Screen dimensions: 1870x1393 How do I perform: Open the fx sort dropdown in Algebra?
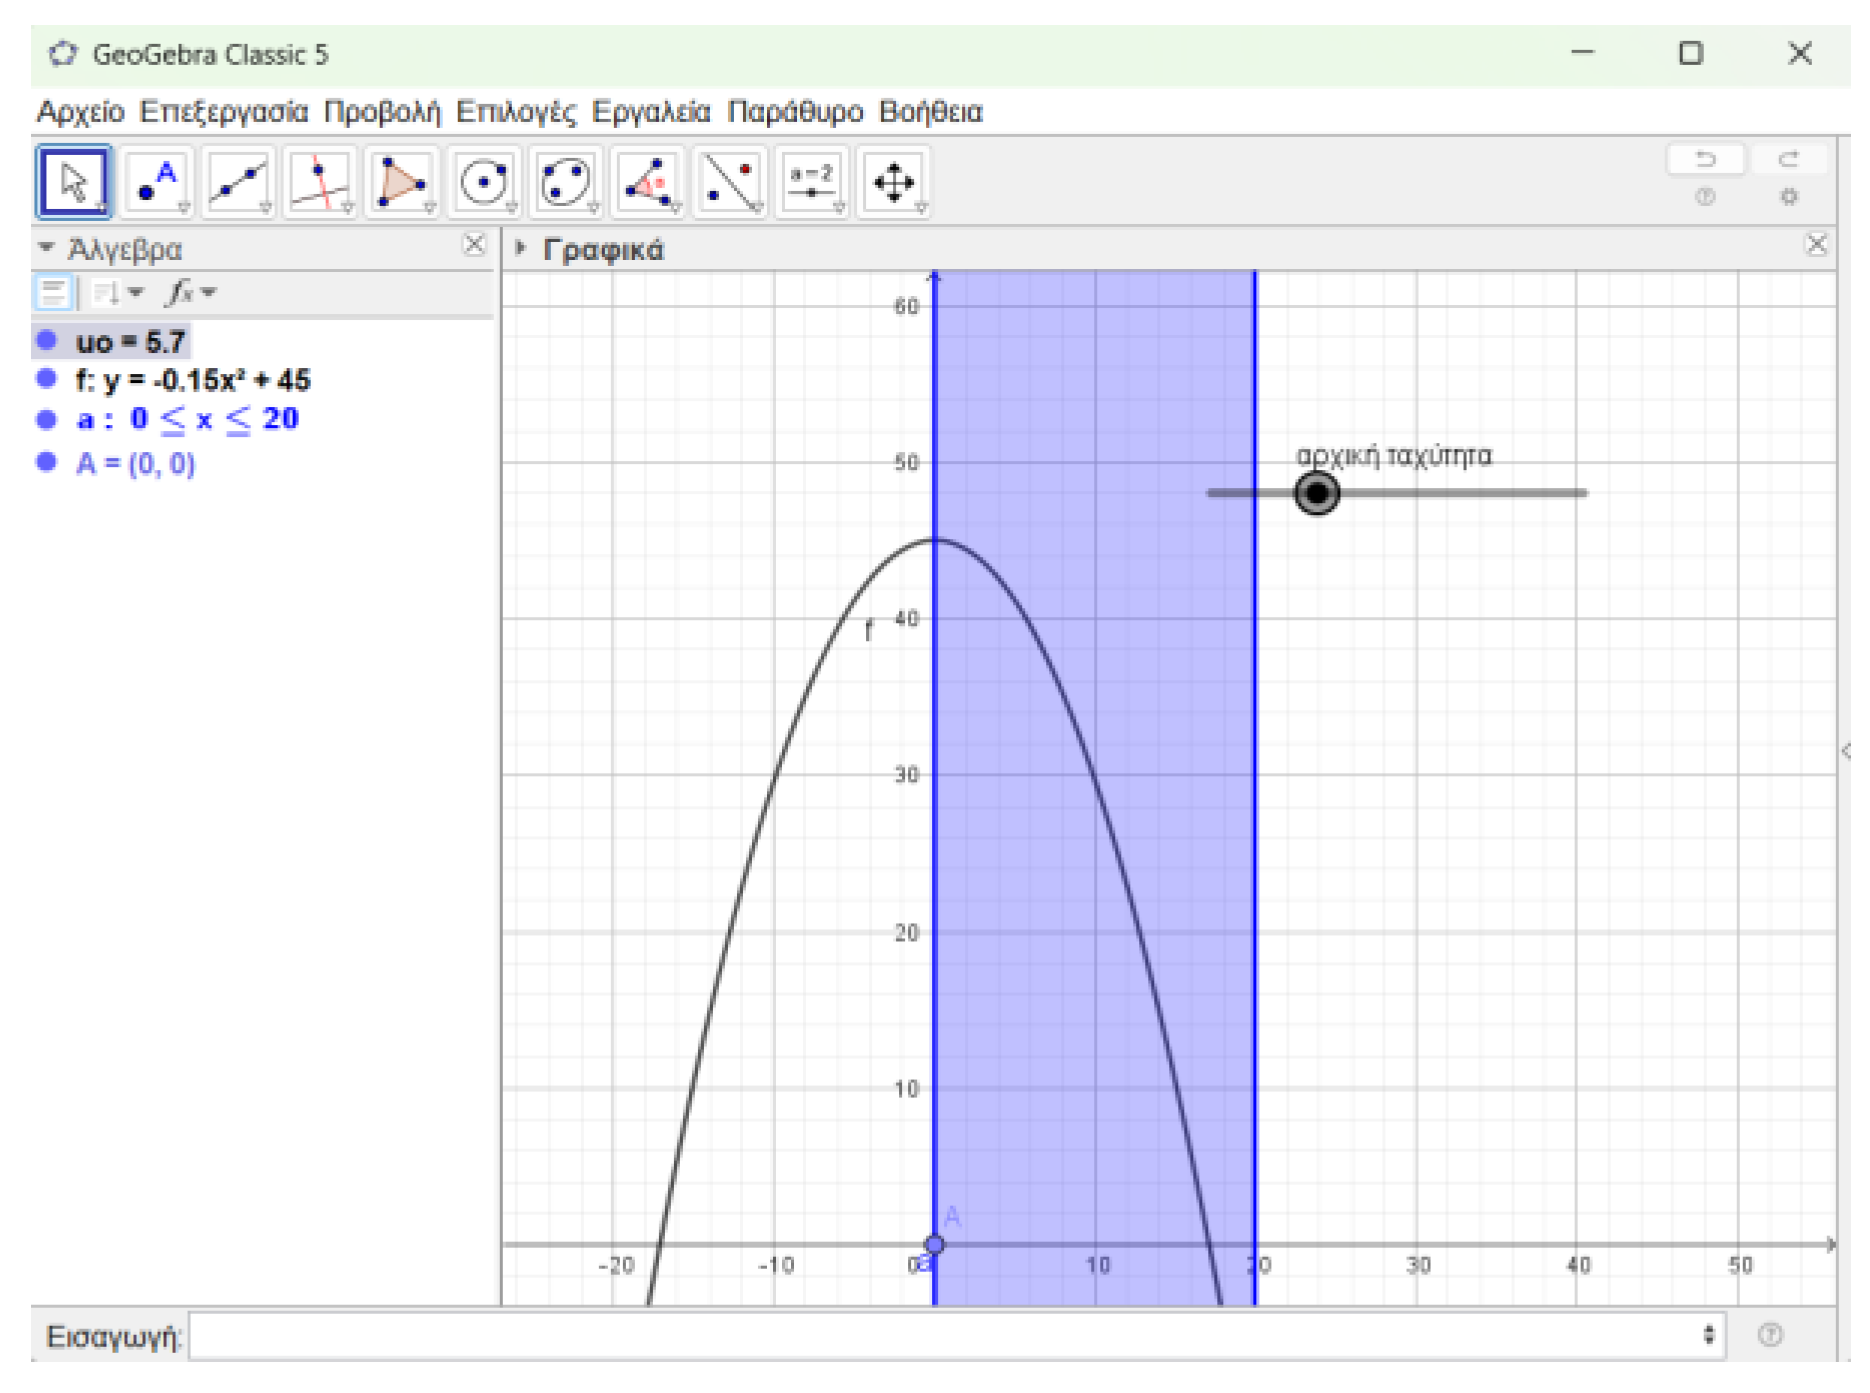(190, 293)
